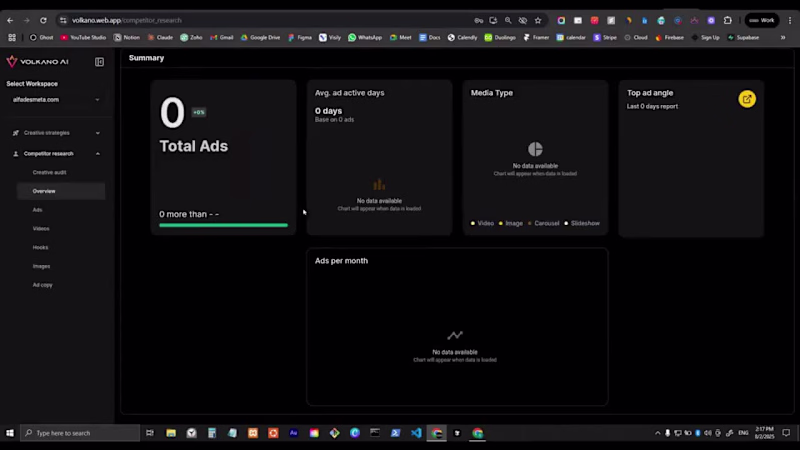The width and height of the screenshot is (800, 450).
Task: Select Overview in the sidebar
Action: pyautogui.click(x=61, y=191)
